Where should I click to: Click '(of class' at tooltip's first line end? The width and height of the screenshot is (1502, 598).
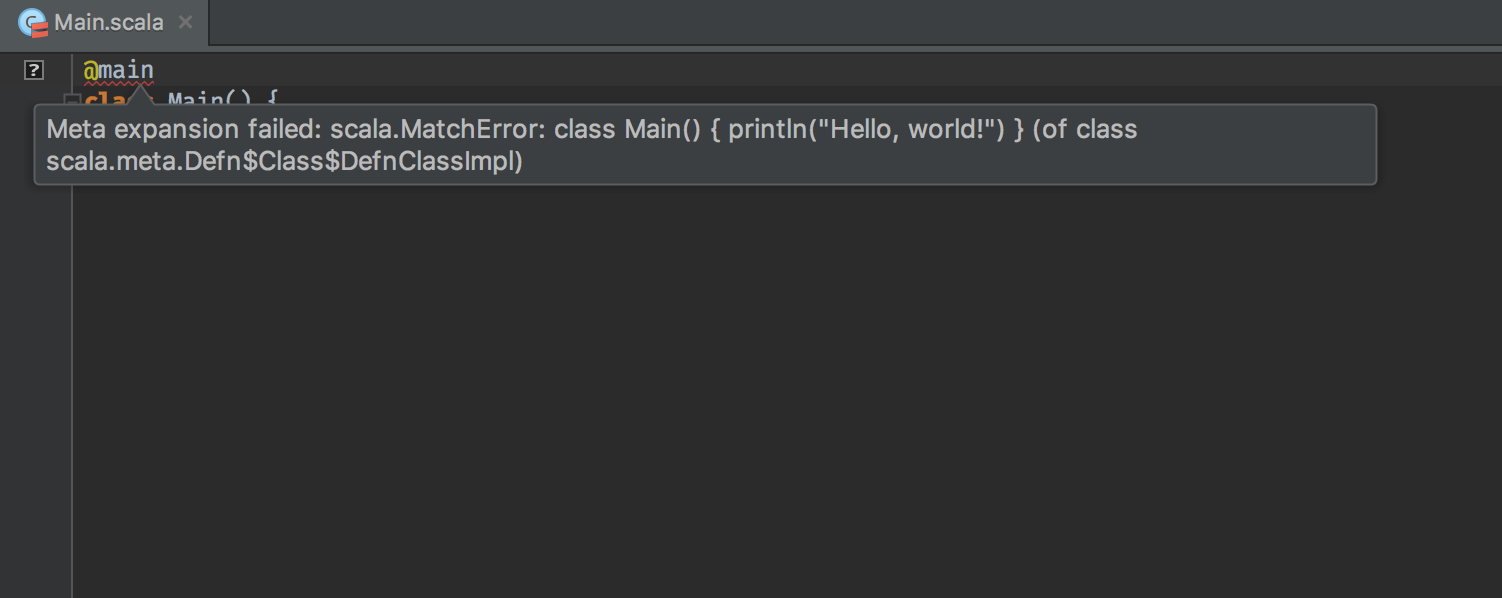[x=1085, y=130]
